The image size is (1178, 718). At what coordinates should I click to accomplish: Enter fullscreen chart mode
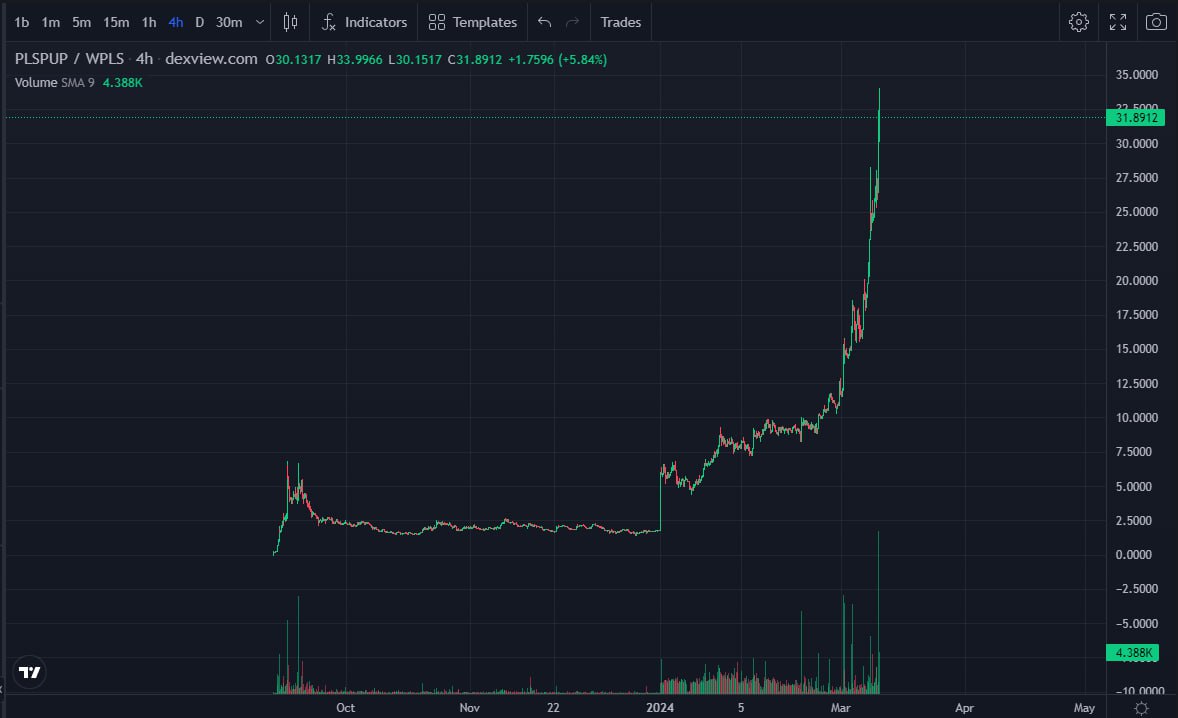click(x=1118, y=22)
